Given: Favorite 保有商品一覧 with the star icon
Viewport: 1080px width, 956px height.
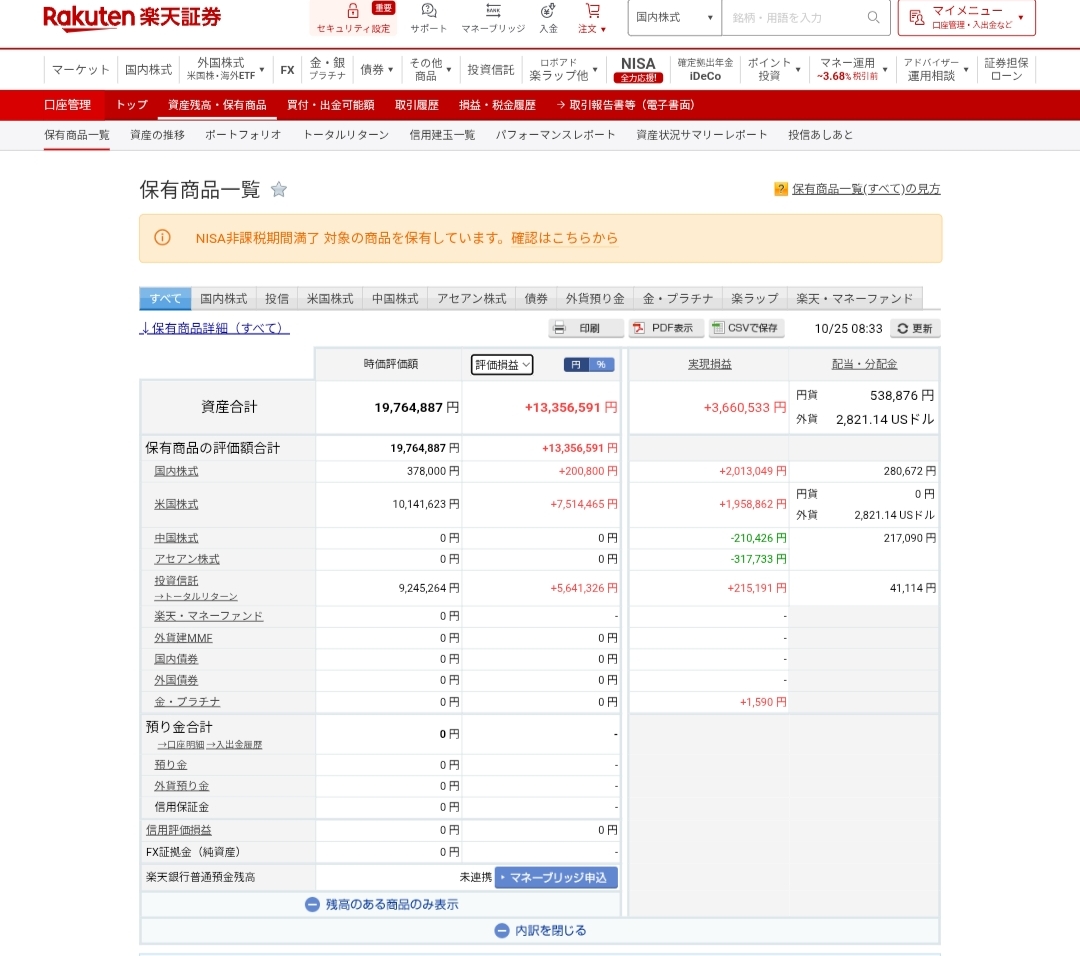Looking at the screenshot, I should pyautogui.click(x=279, y=188).
